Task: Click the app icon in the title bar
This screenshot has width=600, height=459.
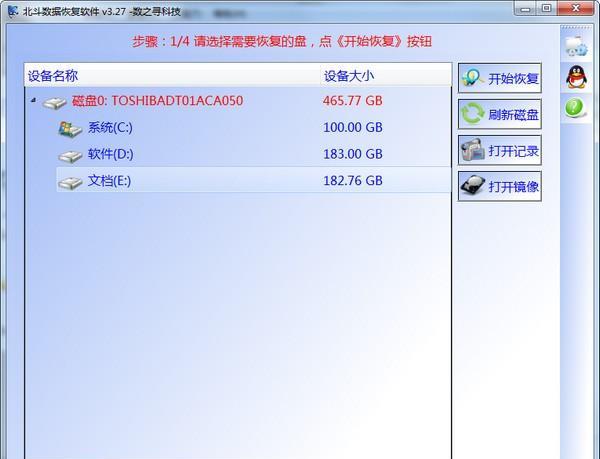Action: (13, 11)
